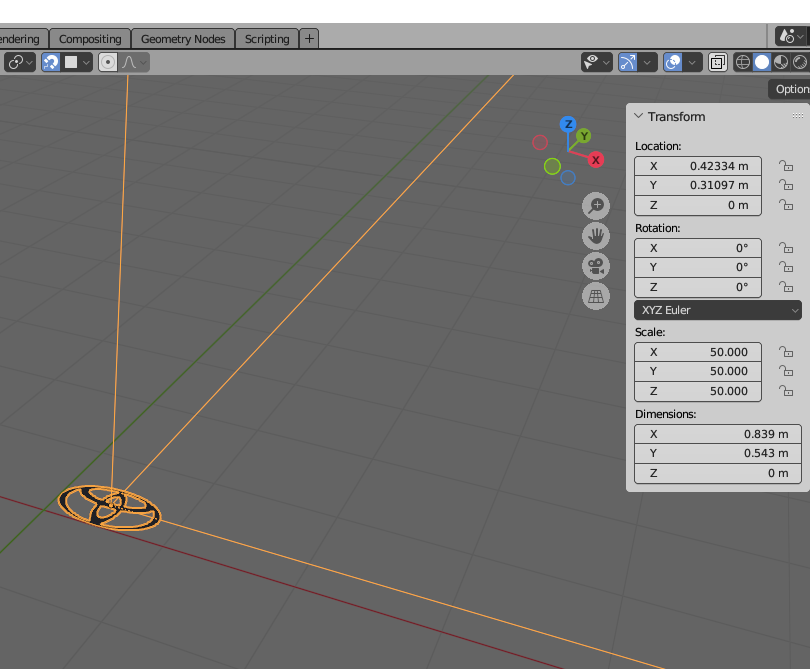Toggle proportional editing
810x669 pixels.
pos(108,63)
